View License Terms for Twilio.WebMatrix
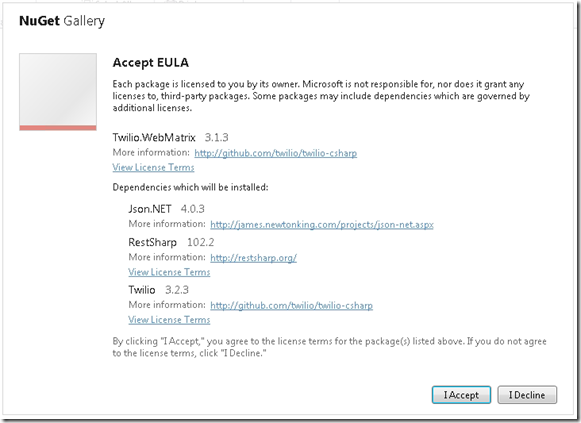The image size is (581, 423). click(x=153, y=167)
